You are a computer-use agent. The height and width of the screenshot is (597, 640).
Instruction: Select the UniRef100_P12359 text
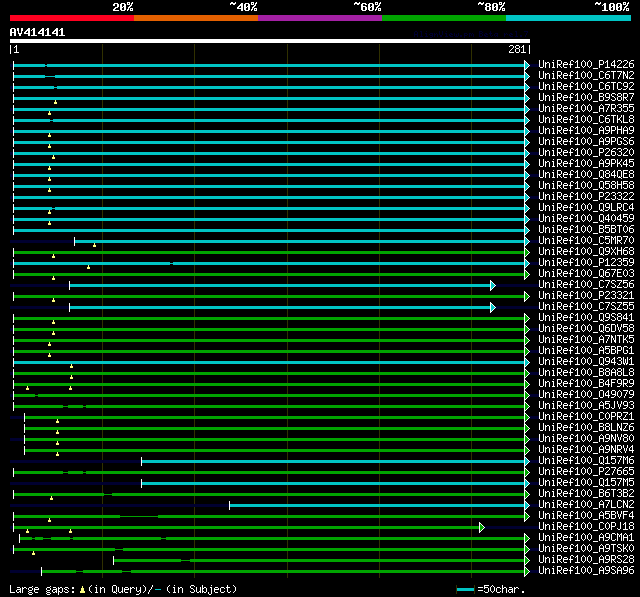coord(586,263)
